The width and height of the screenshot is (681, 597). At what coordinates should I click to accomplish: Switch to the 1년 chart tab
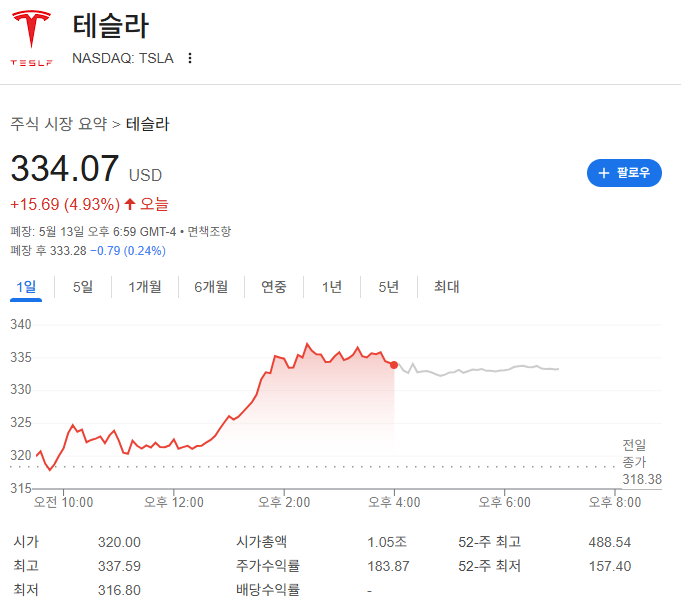(332, 287)
